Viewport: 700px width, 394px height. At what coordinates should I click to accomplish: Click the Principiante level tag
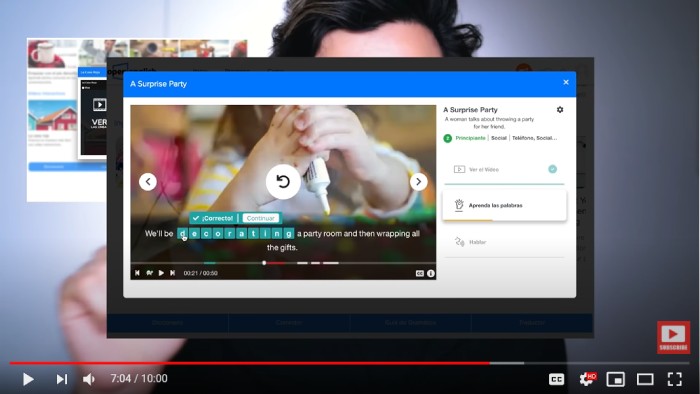470,138
